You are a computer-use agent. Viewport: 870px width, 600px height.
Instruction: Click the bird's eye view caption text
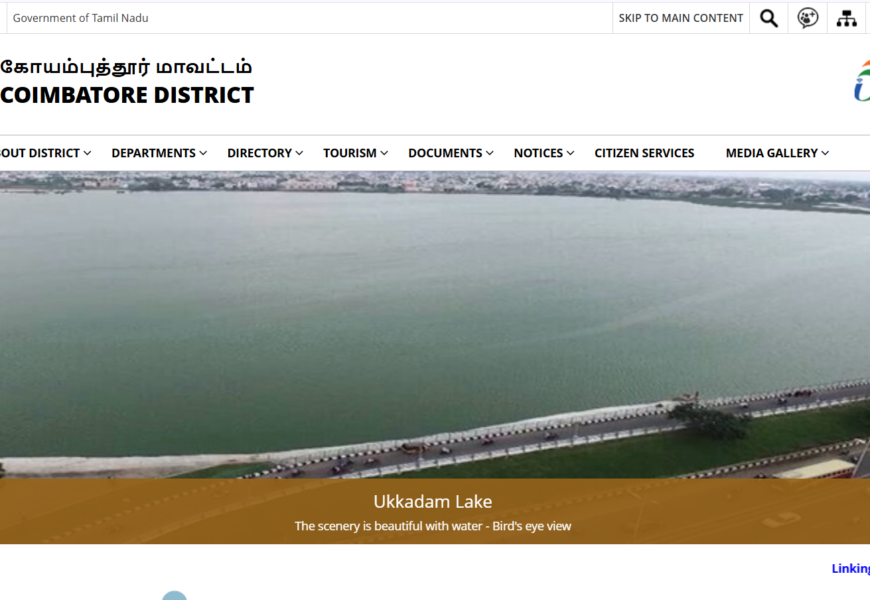[x=433, y=526]
